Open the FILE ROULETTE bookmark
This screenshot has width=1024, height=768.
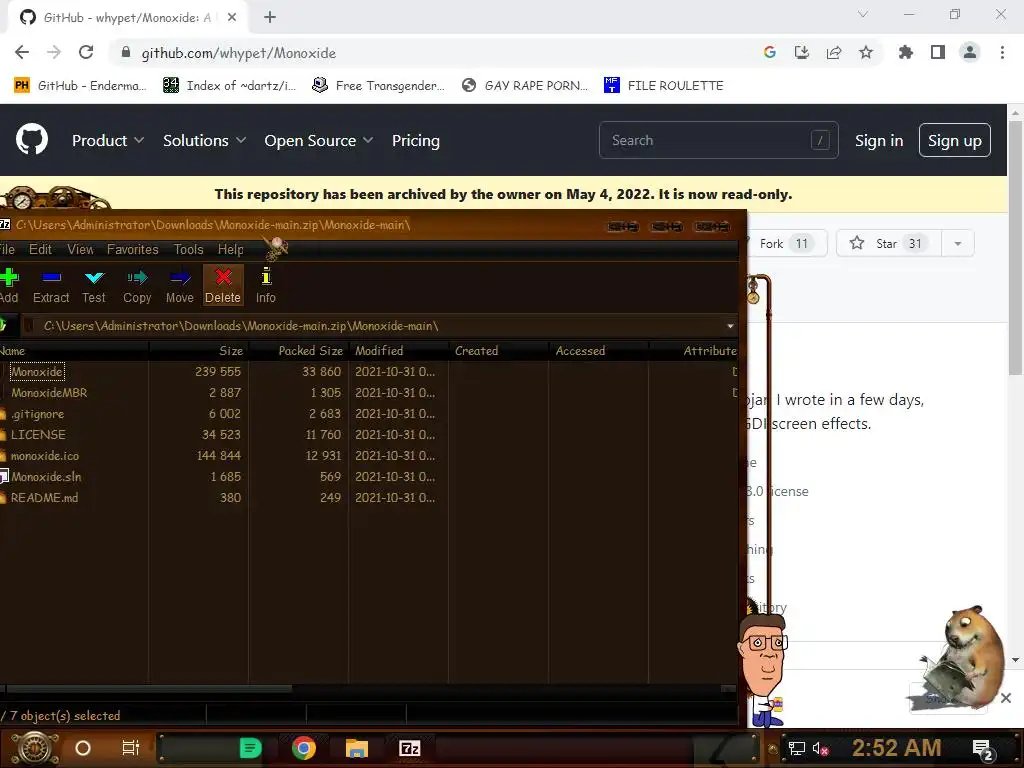pyautogui.click(x=664, y=86)
